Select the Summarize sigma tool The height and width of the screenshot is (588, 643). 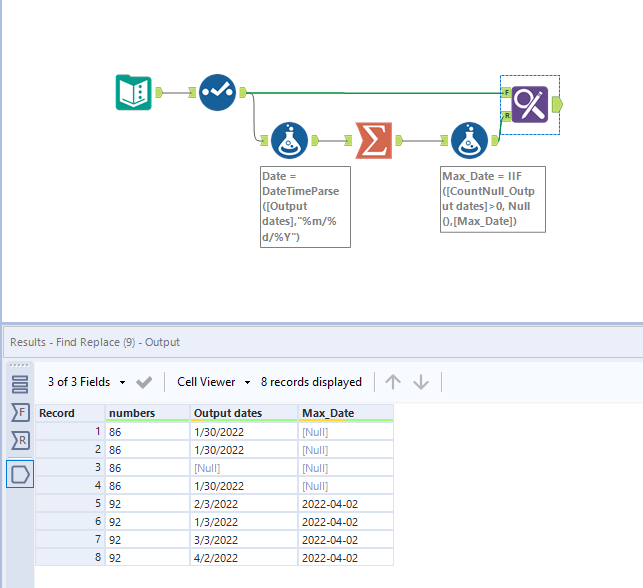(x=374, y=141)
